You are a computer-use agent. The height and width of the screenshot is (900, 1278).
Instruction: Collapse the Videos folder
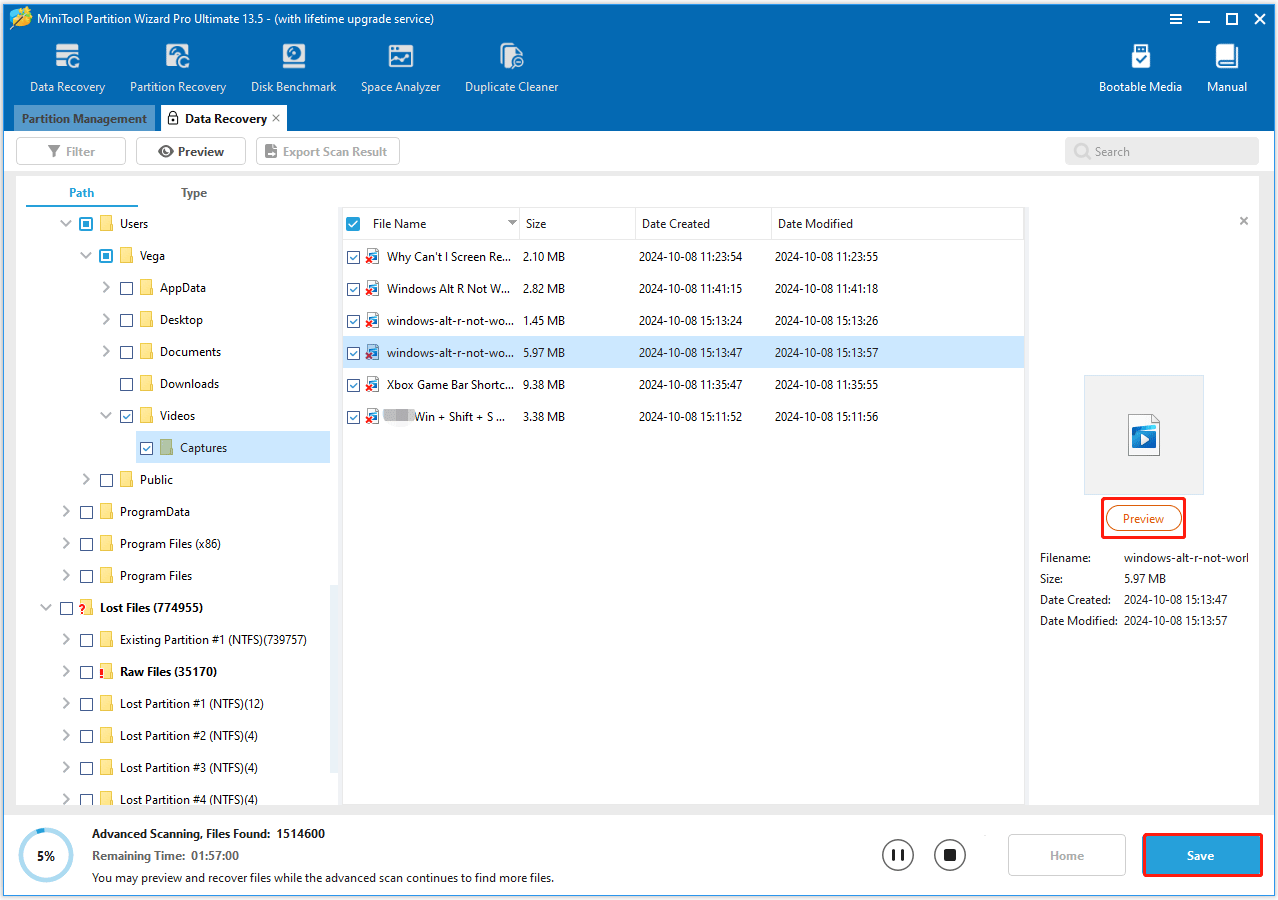106,415
